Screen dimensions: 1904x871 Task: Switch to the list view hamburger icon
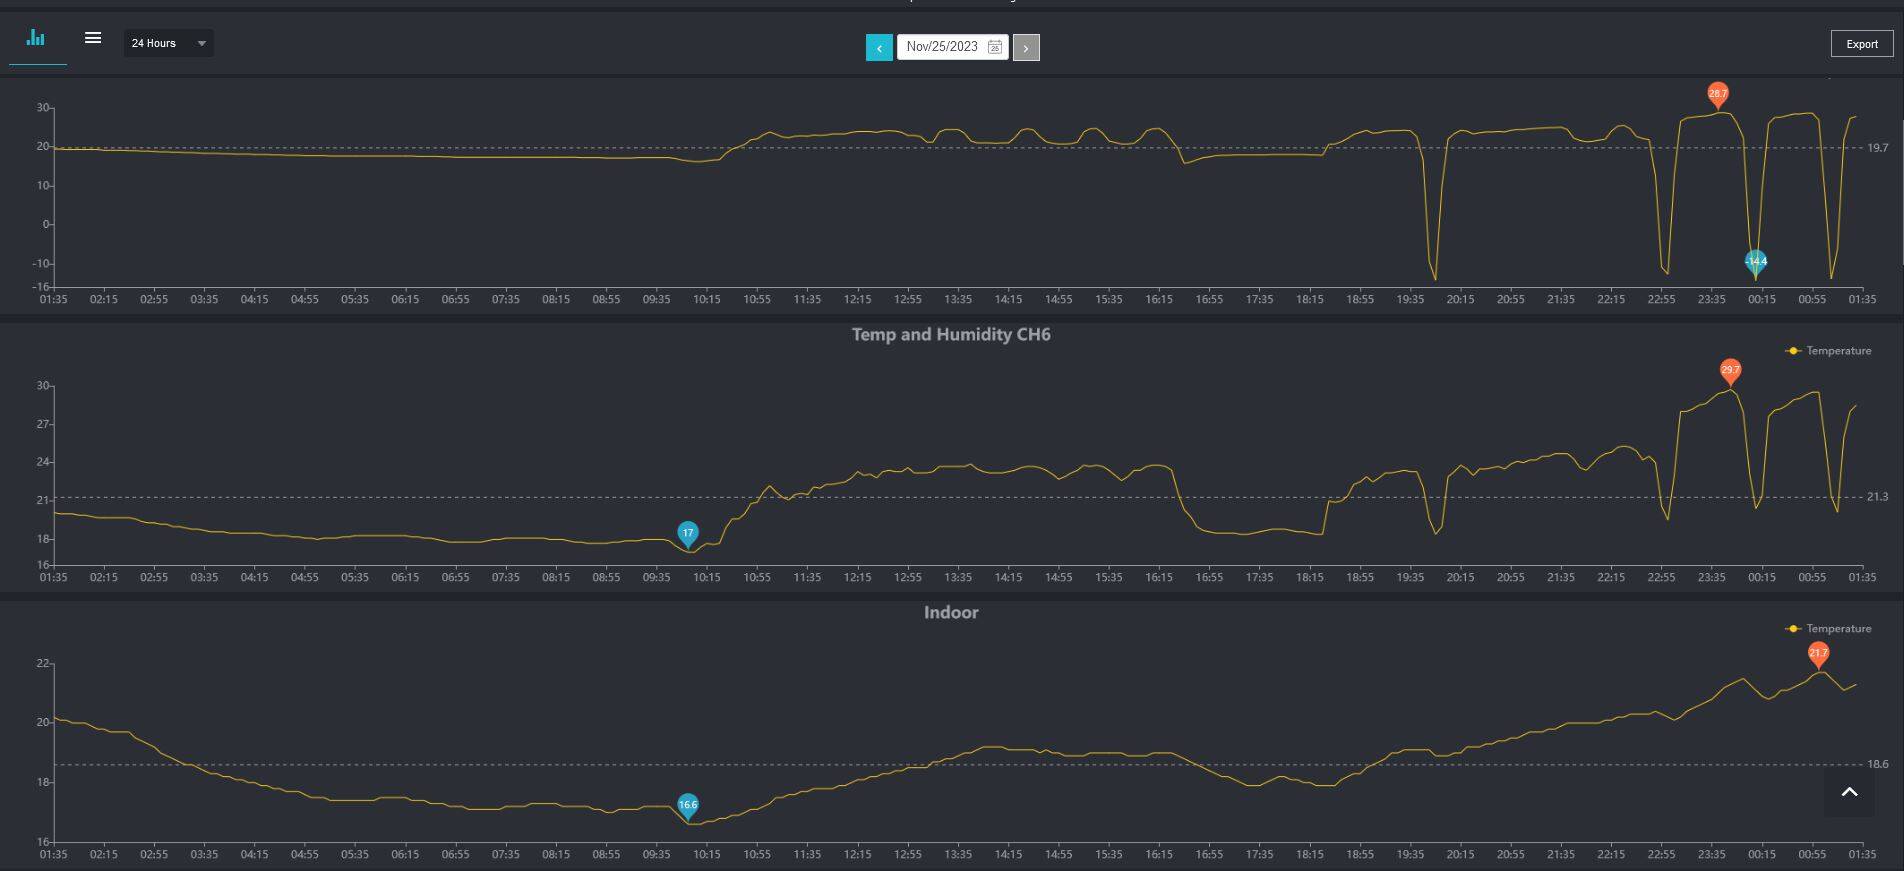93,38
